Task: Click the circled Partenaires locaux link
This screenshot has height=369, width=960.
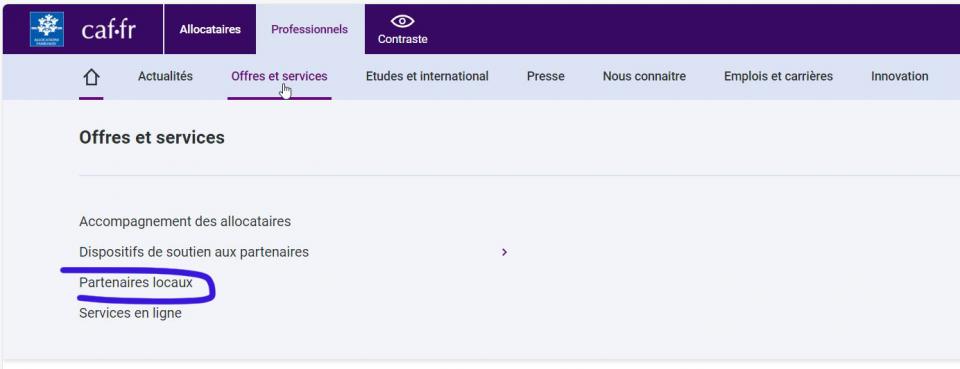Action: click(136, 283)
